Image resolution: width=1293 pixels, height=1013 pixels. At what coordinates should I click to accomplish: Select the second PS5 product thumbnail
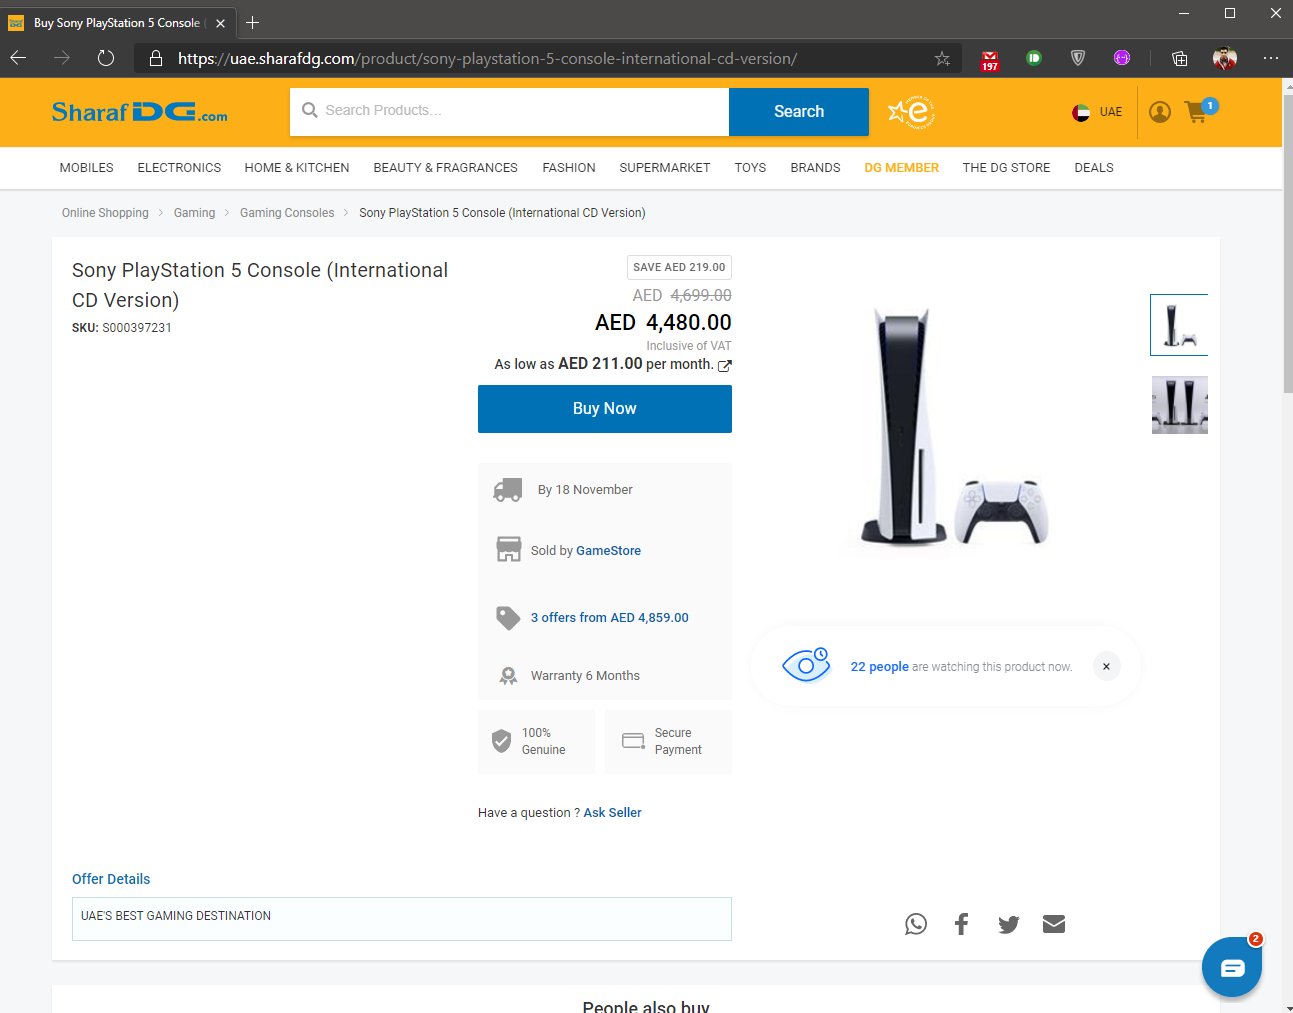(x=1180, y=405)
